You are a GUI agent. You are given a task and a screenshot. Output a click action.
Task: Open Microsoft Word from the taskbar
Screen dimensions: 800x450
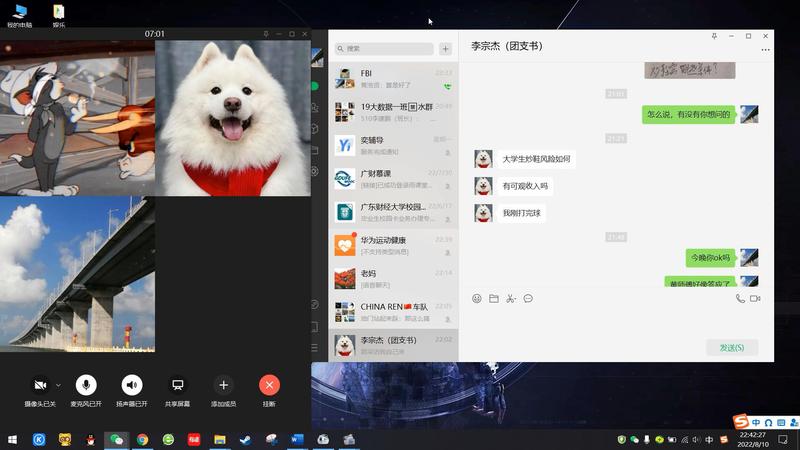point(297,439)
